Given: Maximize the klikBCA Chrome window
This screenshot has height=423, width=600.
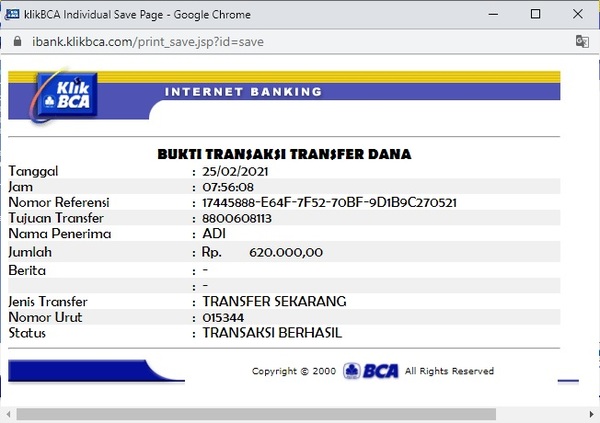Looking at the screenshot, I should (x=535, y=14).
